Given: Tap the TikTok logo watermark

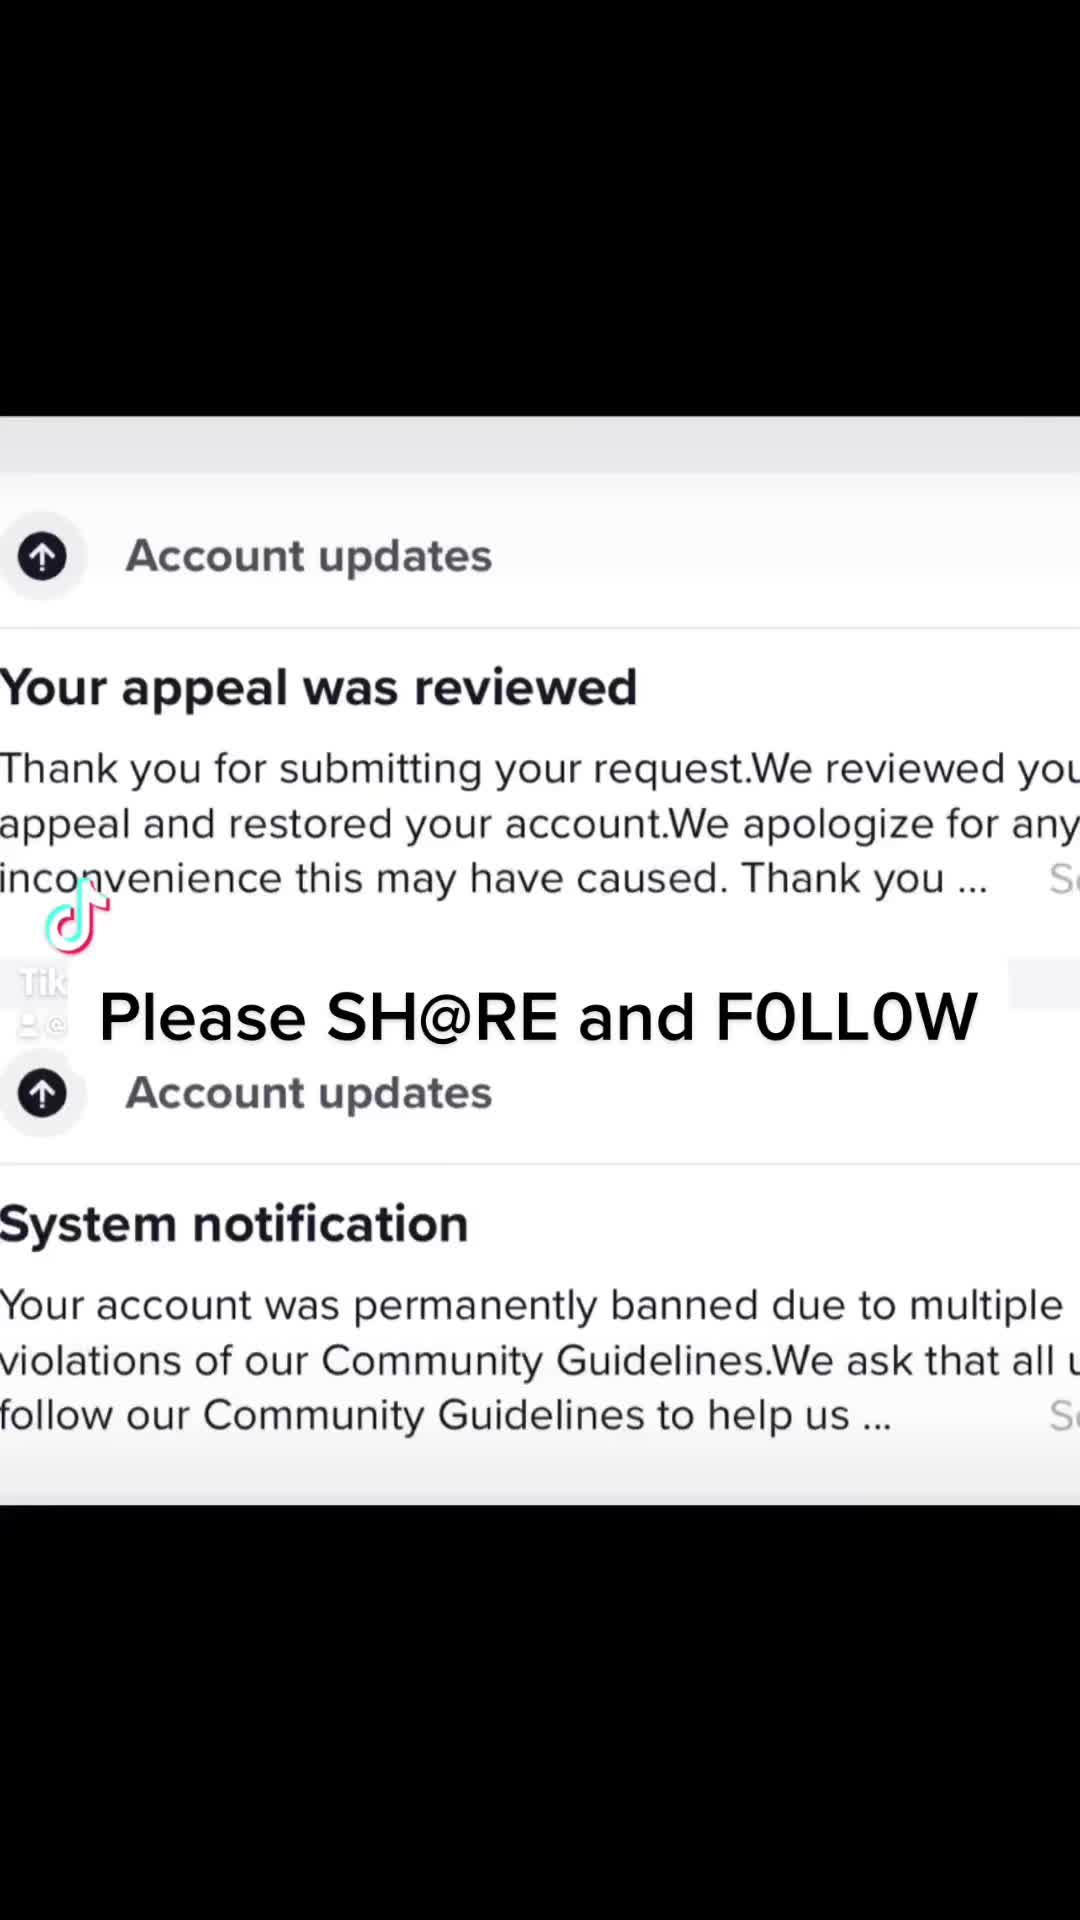Looking at the screenshot, I should (x=76, y=916).
